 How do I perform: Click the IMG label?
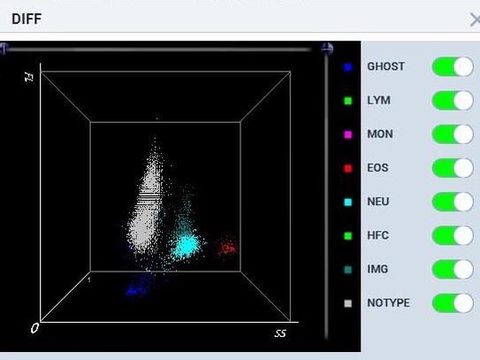377,269
